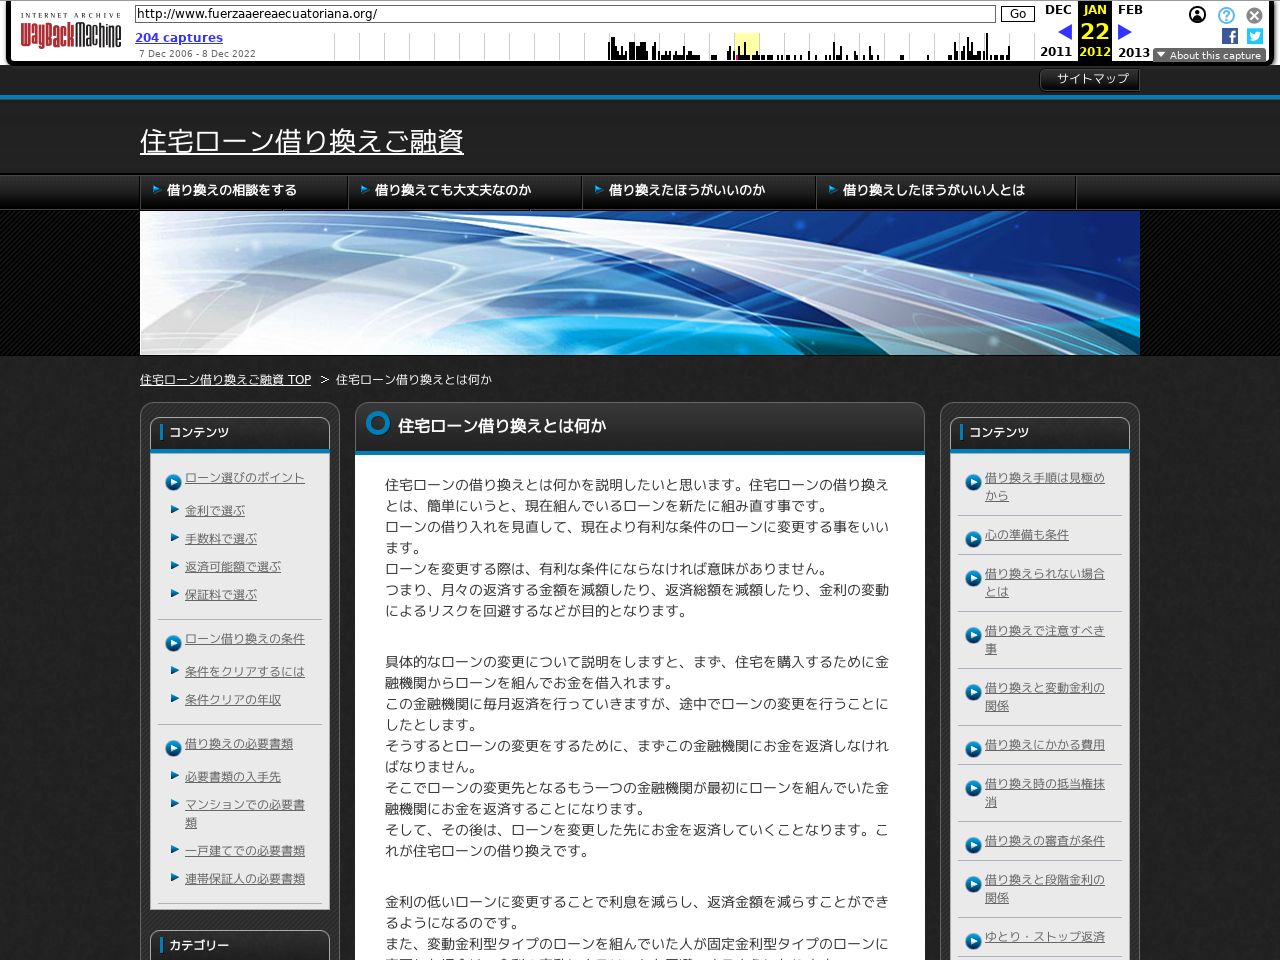Click the Twitter share icon
The height and width of the screenshot is (960, 1280).
(1255, 36)
